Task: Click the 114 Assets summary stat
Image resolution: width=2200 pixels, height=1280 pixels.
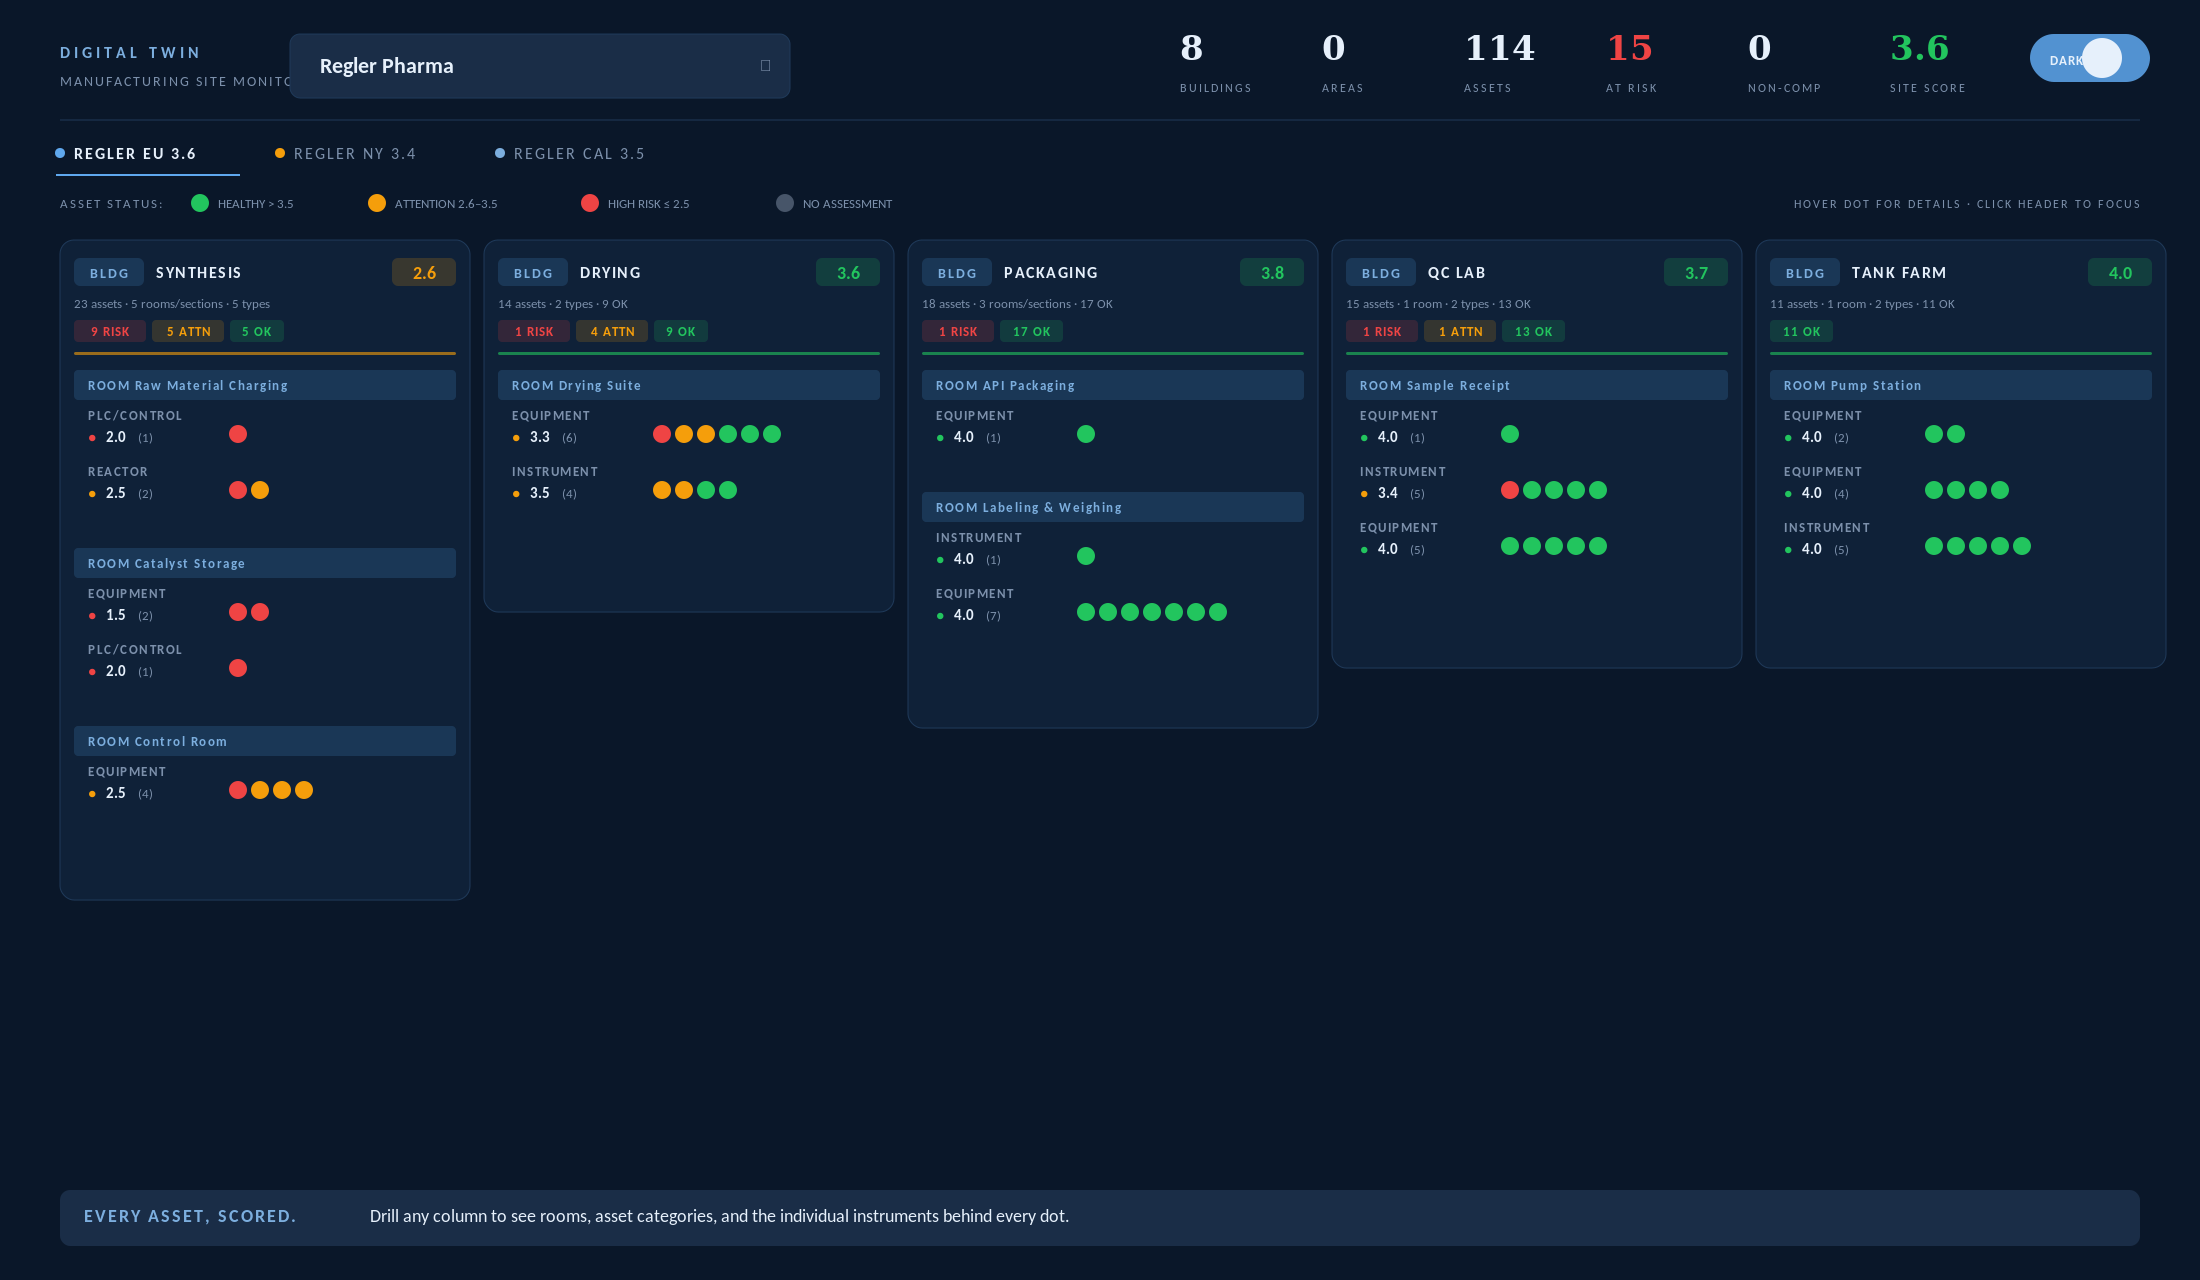Action: pos(1499,62)
